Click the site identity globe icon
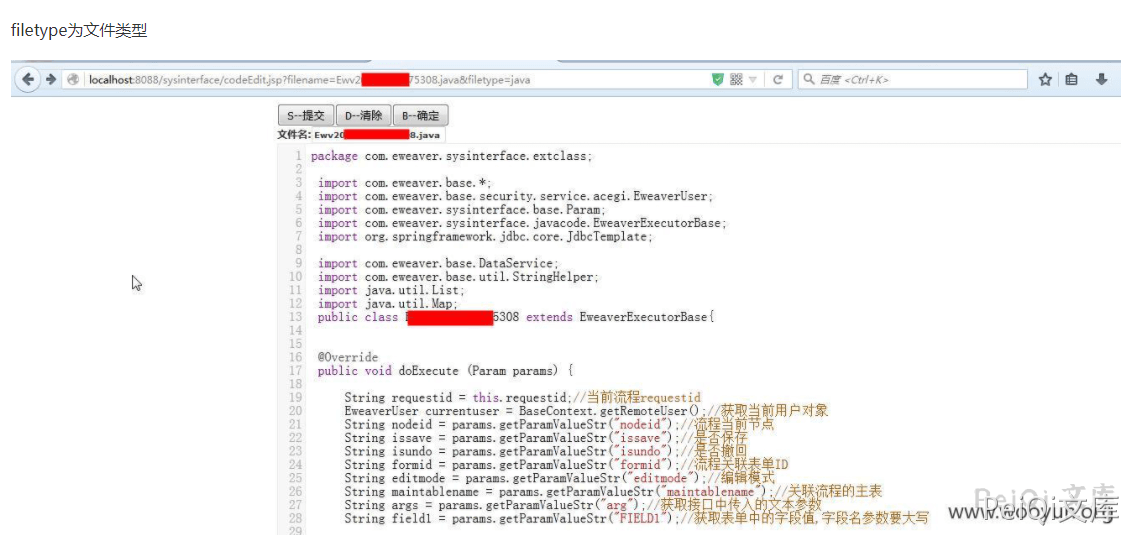The image size is (1128, 535). 73,80
